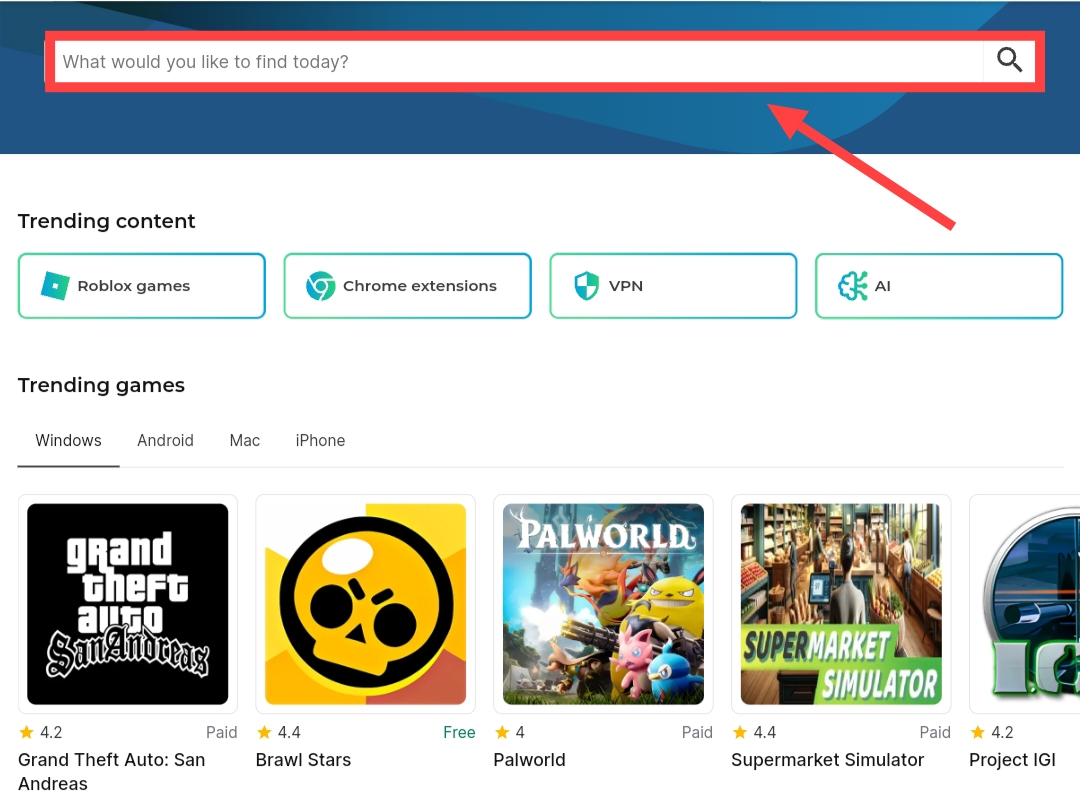This screenshot has width=1080, height=796.
Task: Open the Chrome extensions trending card
Action: coord(408,286)
